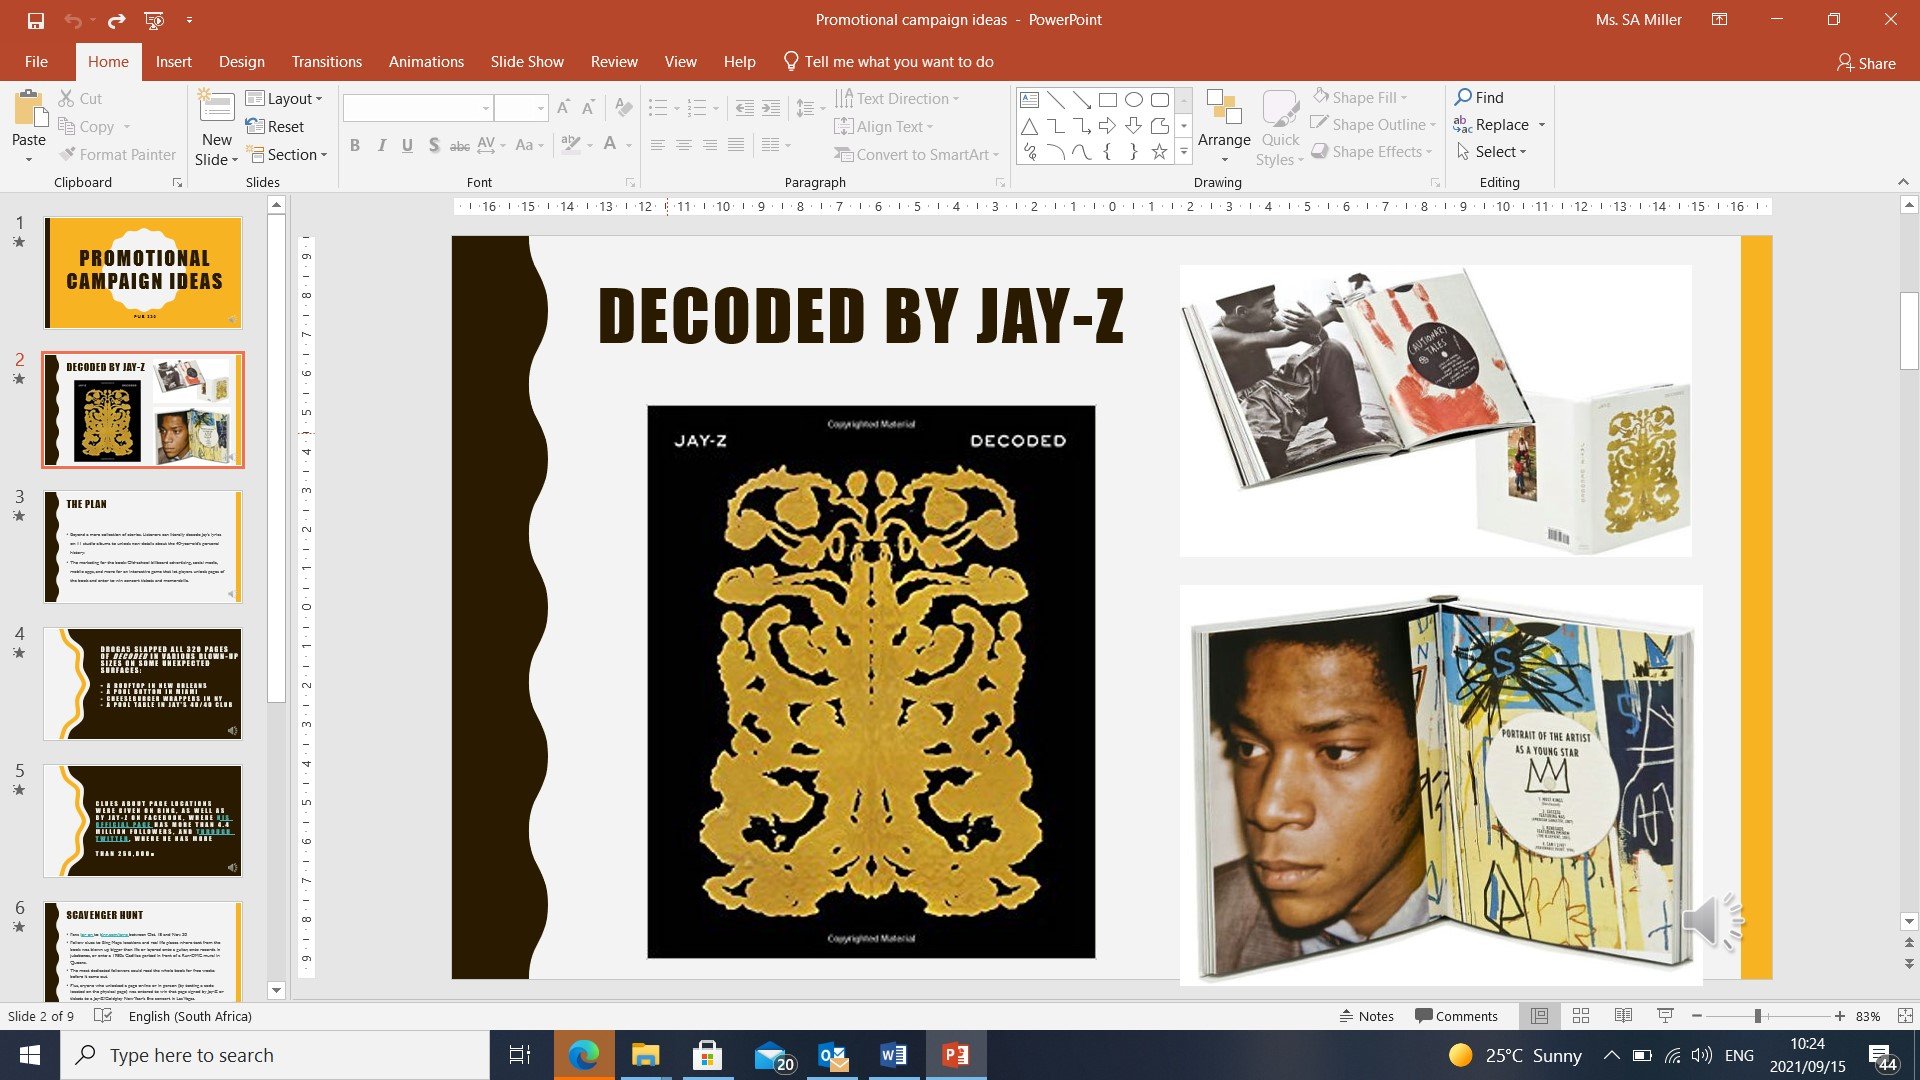Start presentation from beginning icon
Image resolution: width=1920 pixels, height=1080 pixels.
[154, 20]
